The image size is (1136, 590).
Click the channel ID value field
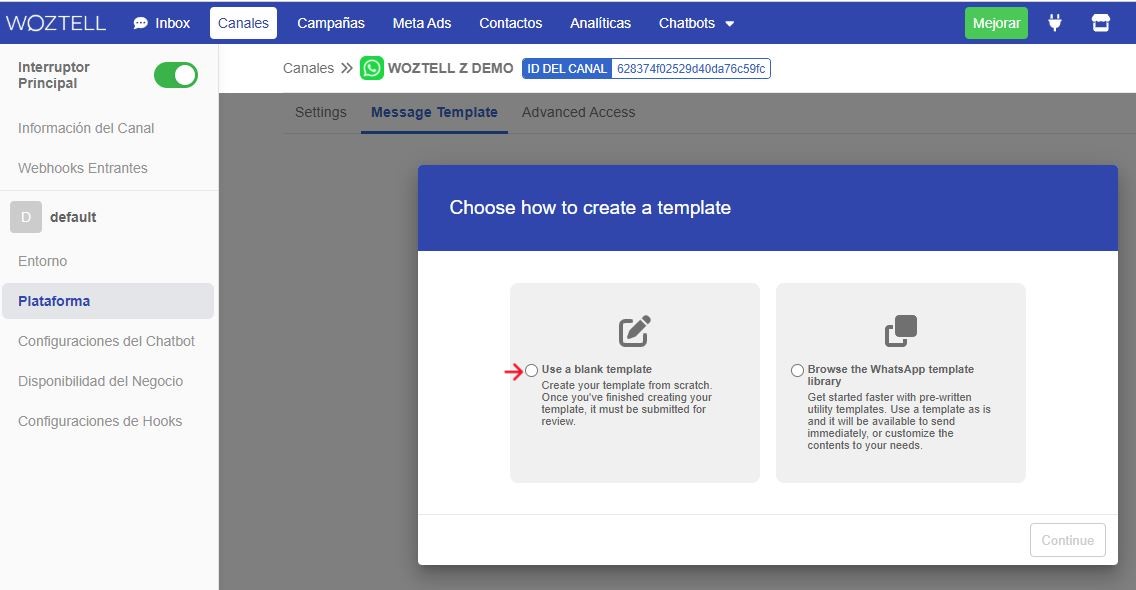tap(690, 69)
